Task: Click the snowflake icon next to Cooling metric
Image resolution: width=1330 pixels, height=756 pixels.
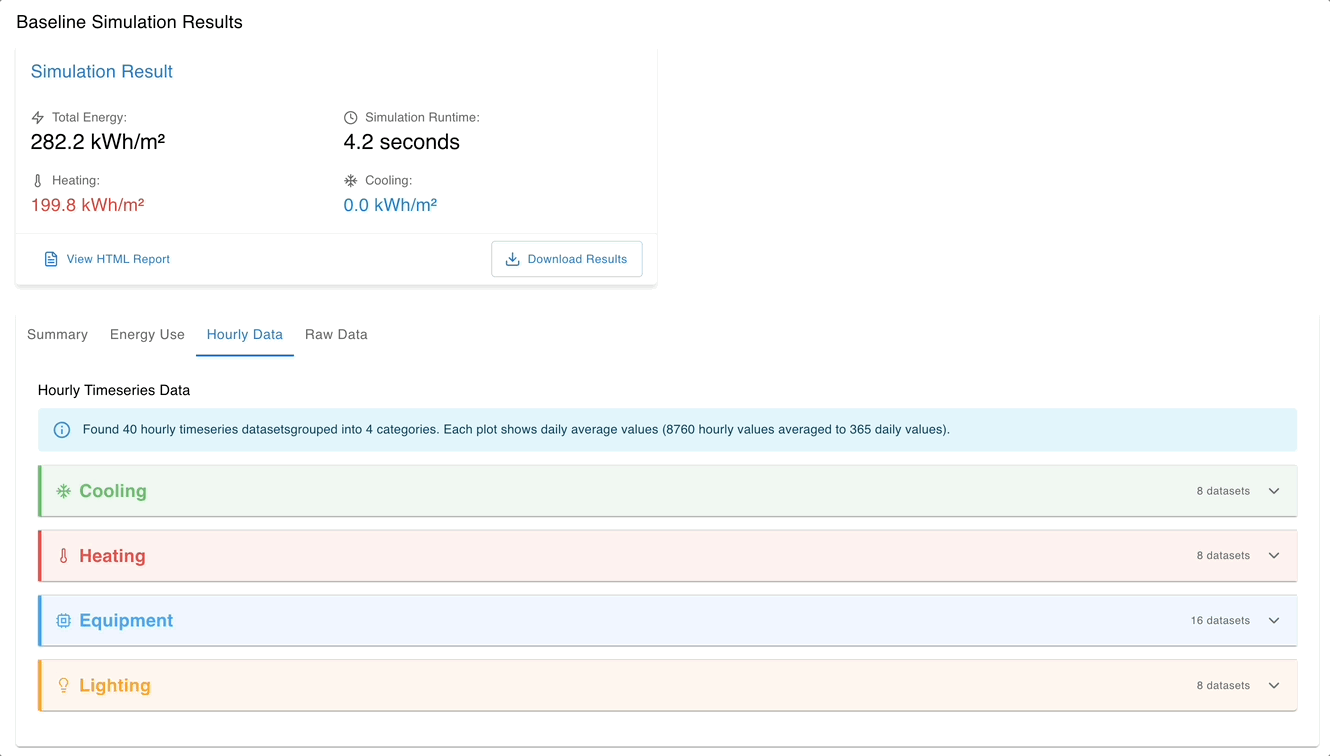Action: tap(350, 181)
